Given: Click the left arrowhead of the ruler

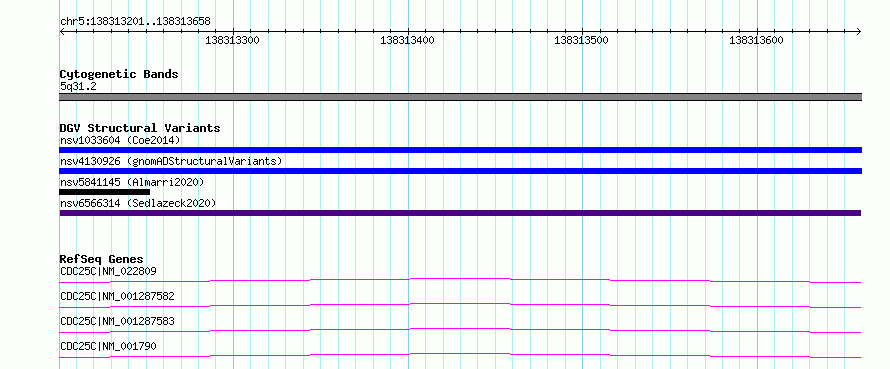Looking at the screenshot, I should point(62,31).
